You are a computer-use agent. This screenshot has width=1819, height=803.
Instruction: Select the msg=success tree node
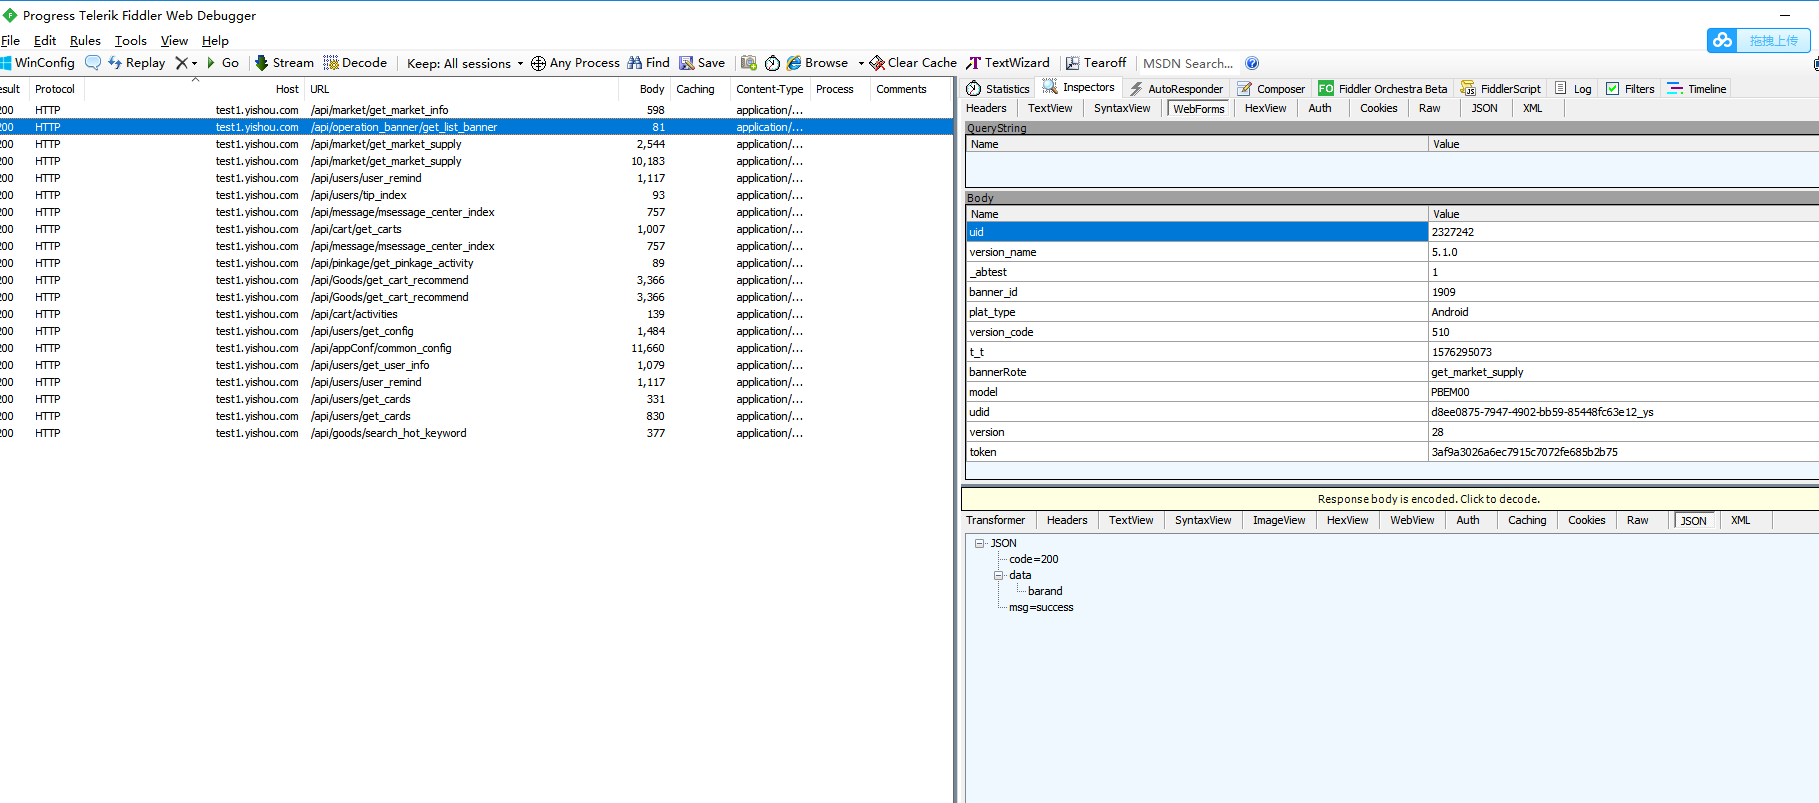tap(1040, 607)
